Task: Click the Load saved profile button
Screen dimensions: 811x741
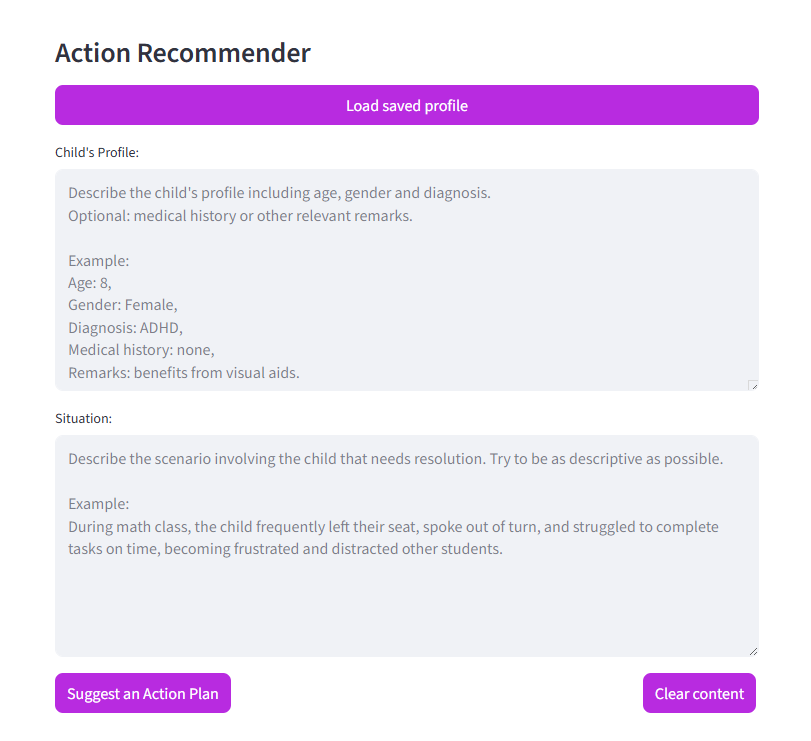Action: tap(406, 105)
